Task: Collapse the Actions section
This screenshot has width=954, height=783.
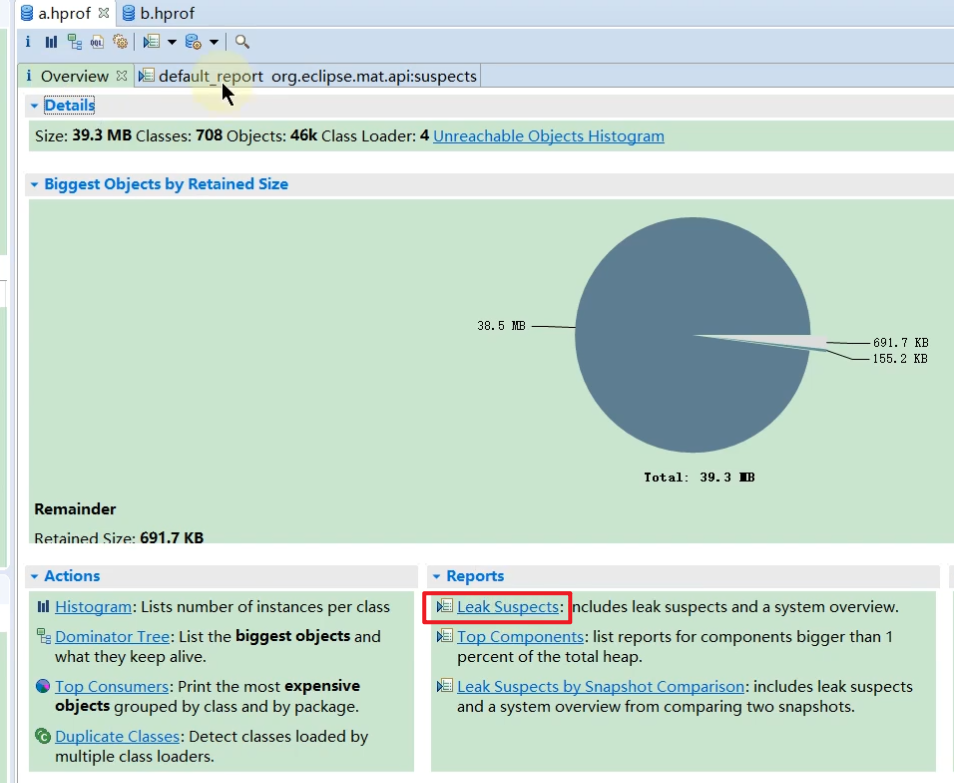Action: pos(34,576)
